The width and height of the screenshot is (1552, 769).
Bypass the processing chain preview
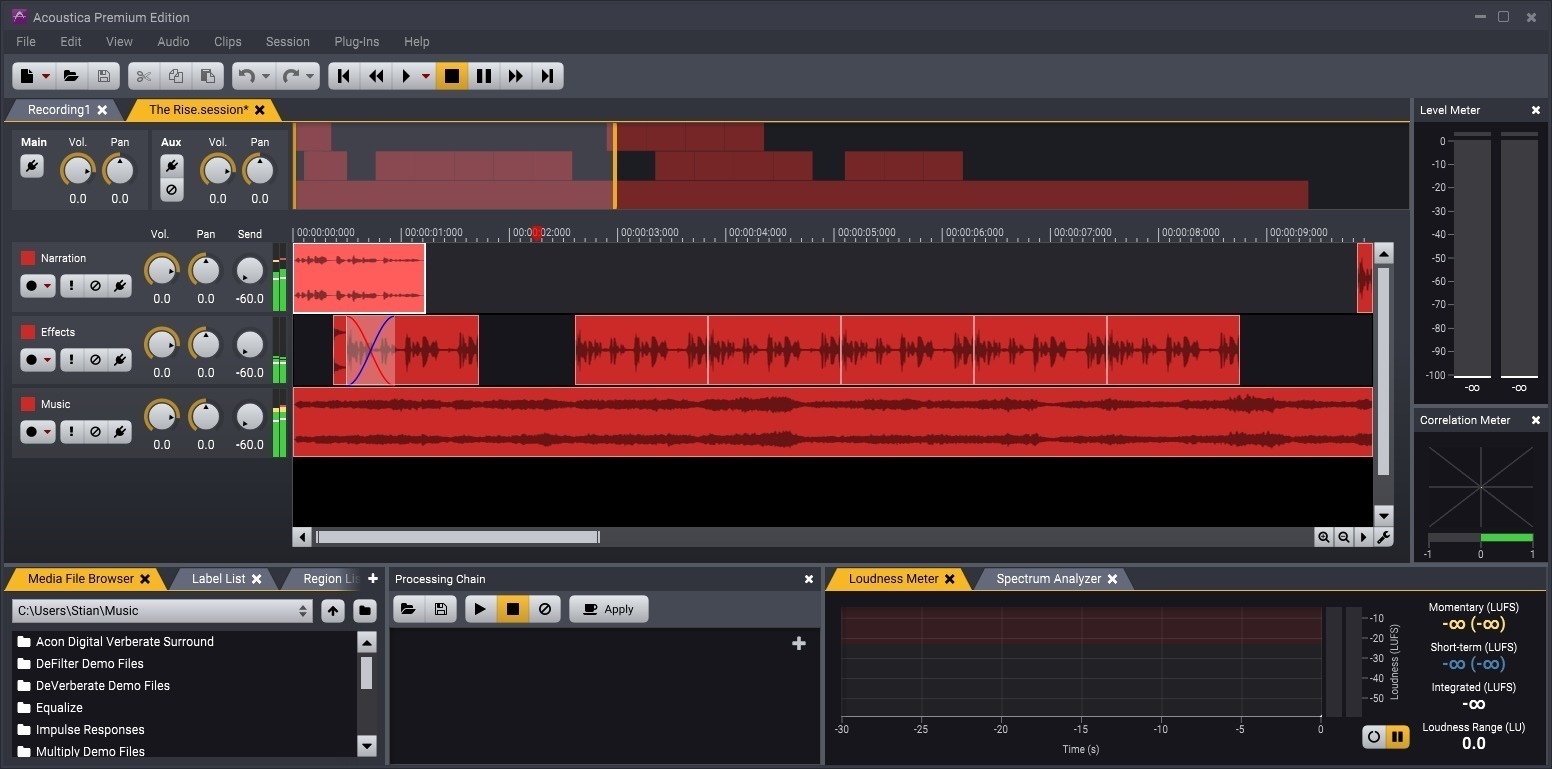(545, 609)
